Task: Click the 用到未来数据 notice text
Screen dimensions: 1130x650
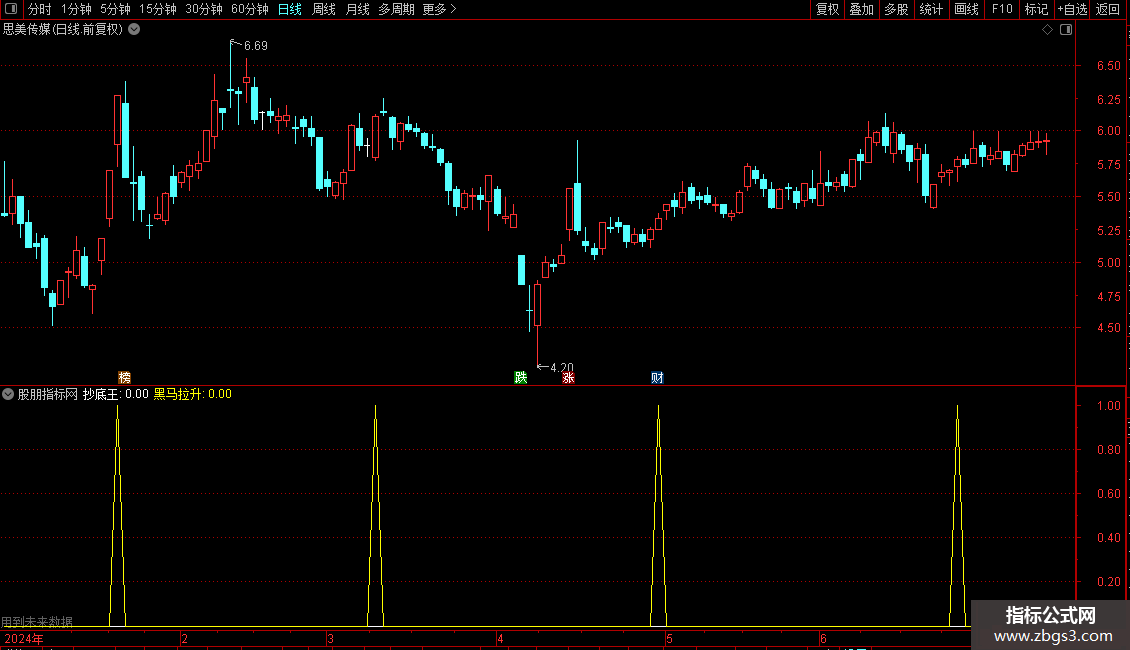Action: [37, 621]
